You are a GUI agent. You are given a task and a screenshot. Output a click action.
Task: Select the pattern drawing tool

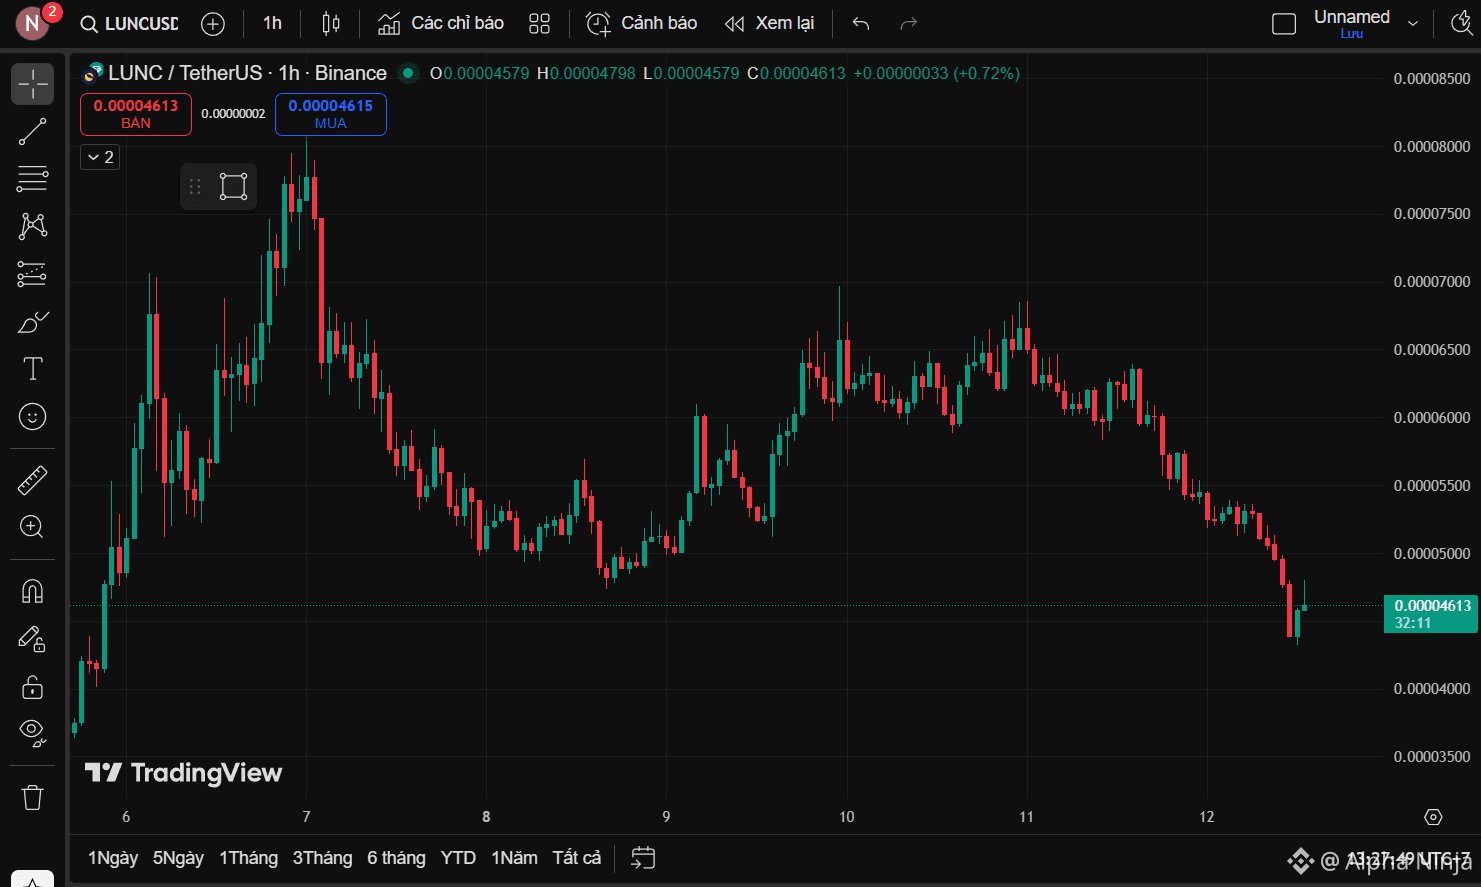point(32,226)
